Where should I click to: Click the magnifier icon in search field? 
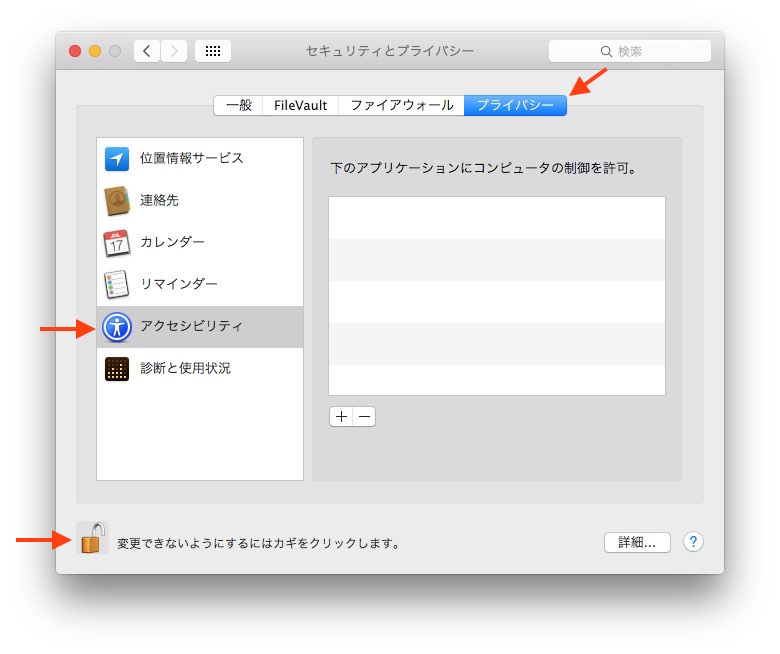point(606,51)
